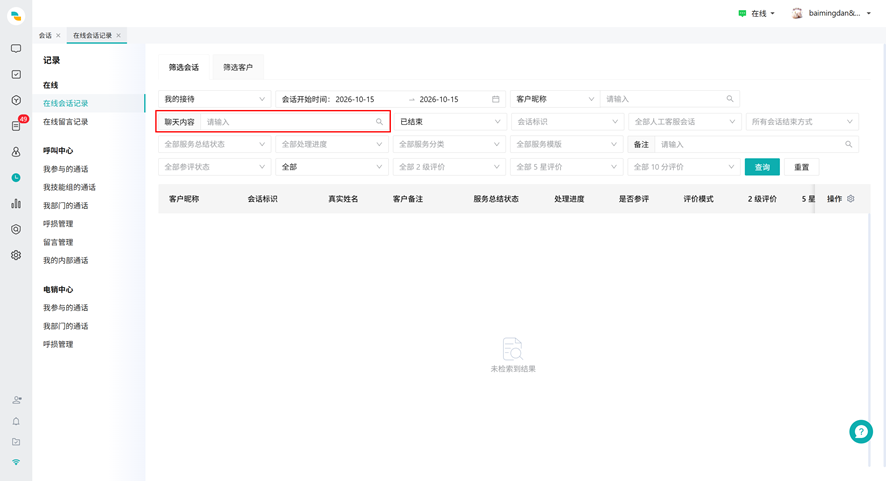Open the hexagon shield icon in sidebar
Image resolution: width=886 pixels, height=481 pixels.
tap(16, 229)
